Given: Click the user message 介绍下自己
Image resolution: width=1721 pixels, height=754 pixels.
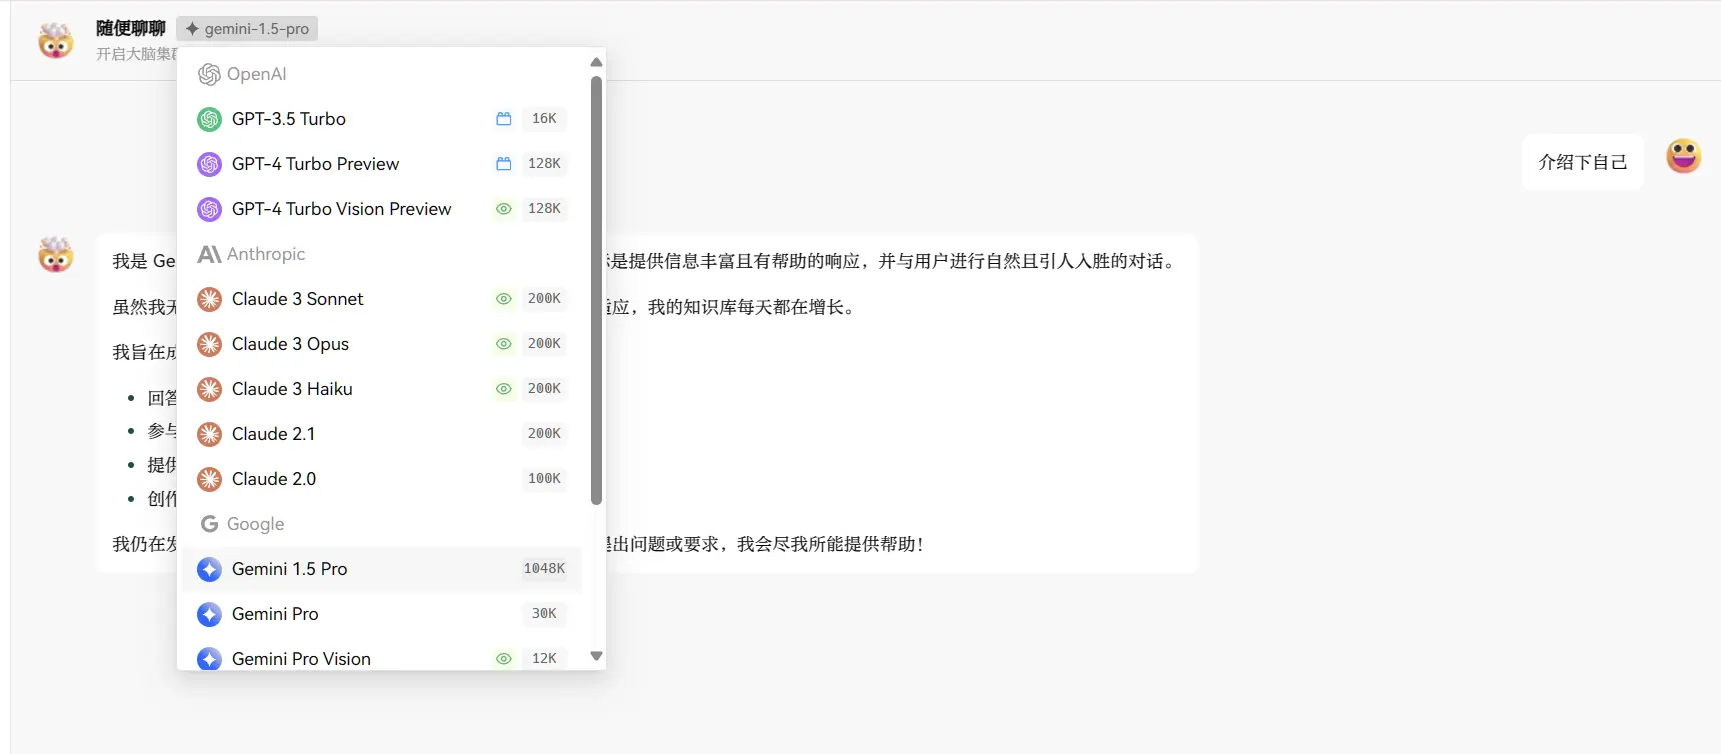Looking at the screenshot, I should coord(1583,162).
